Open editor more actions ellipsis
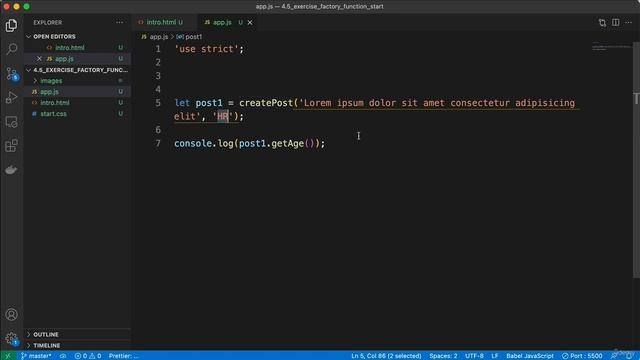The image size is (640, 360). (629, 22)
